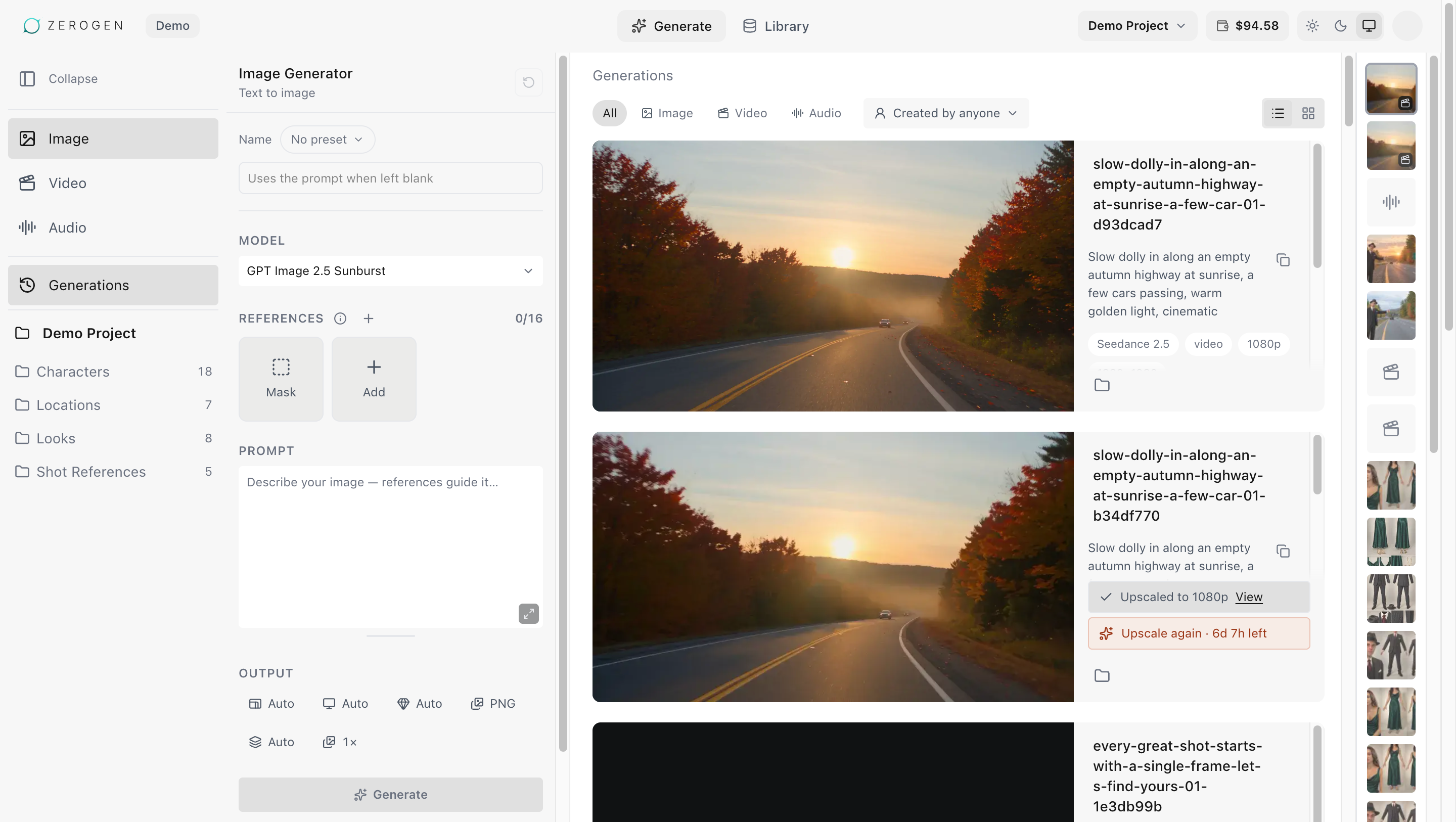Image resolution: width=1456 pixels, height=822 pixels.
Task: Open the user avatar menu
Action: [1407, 26]
